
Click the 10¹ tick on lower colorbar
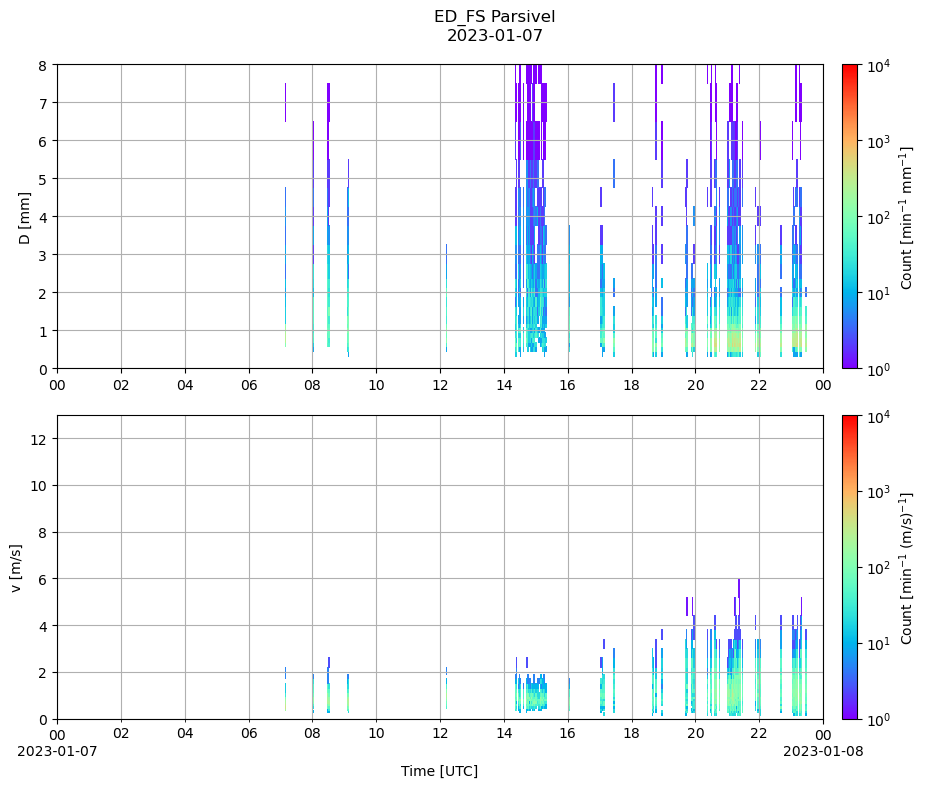point(878,644)
